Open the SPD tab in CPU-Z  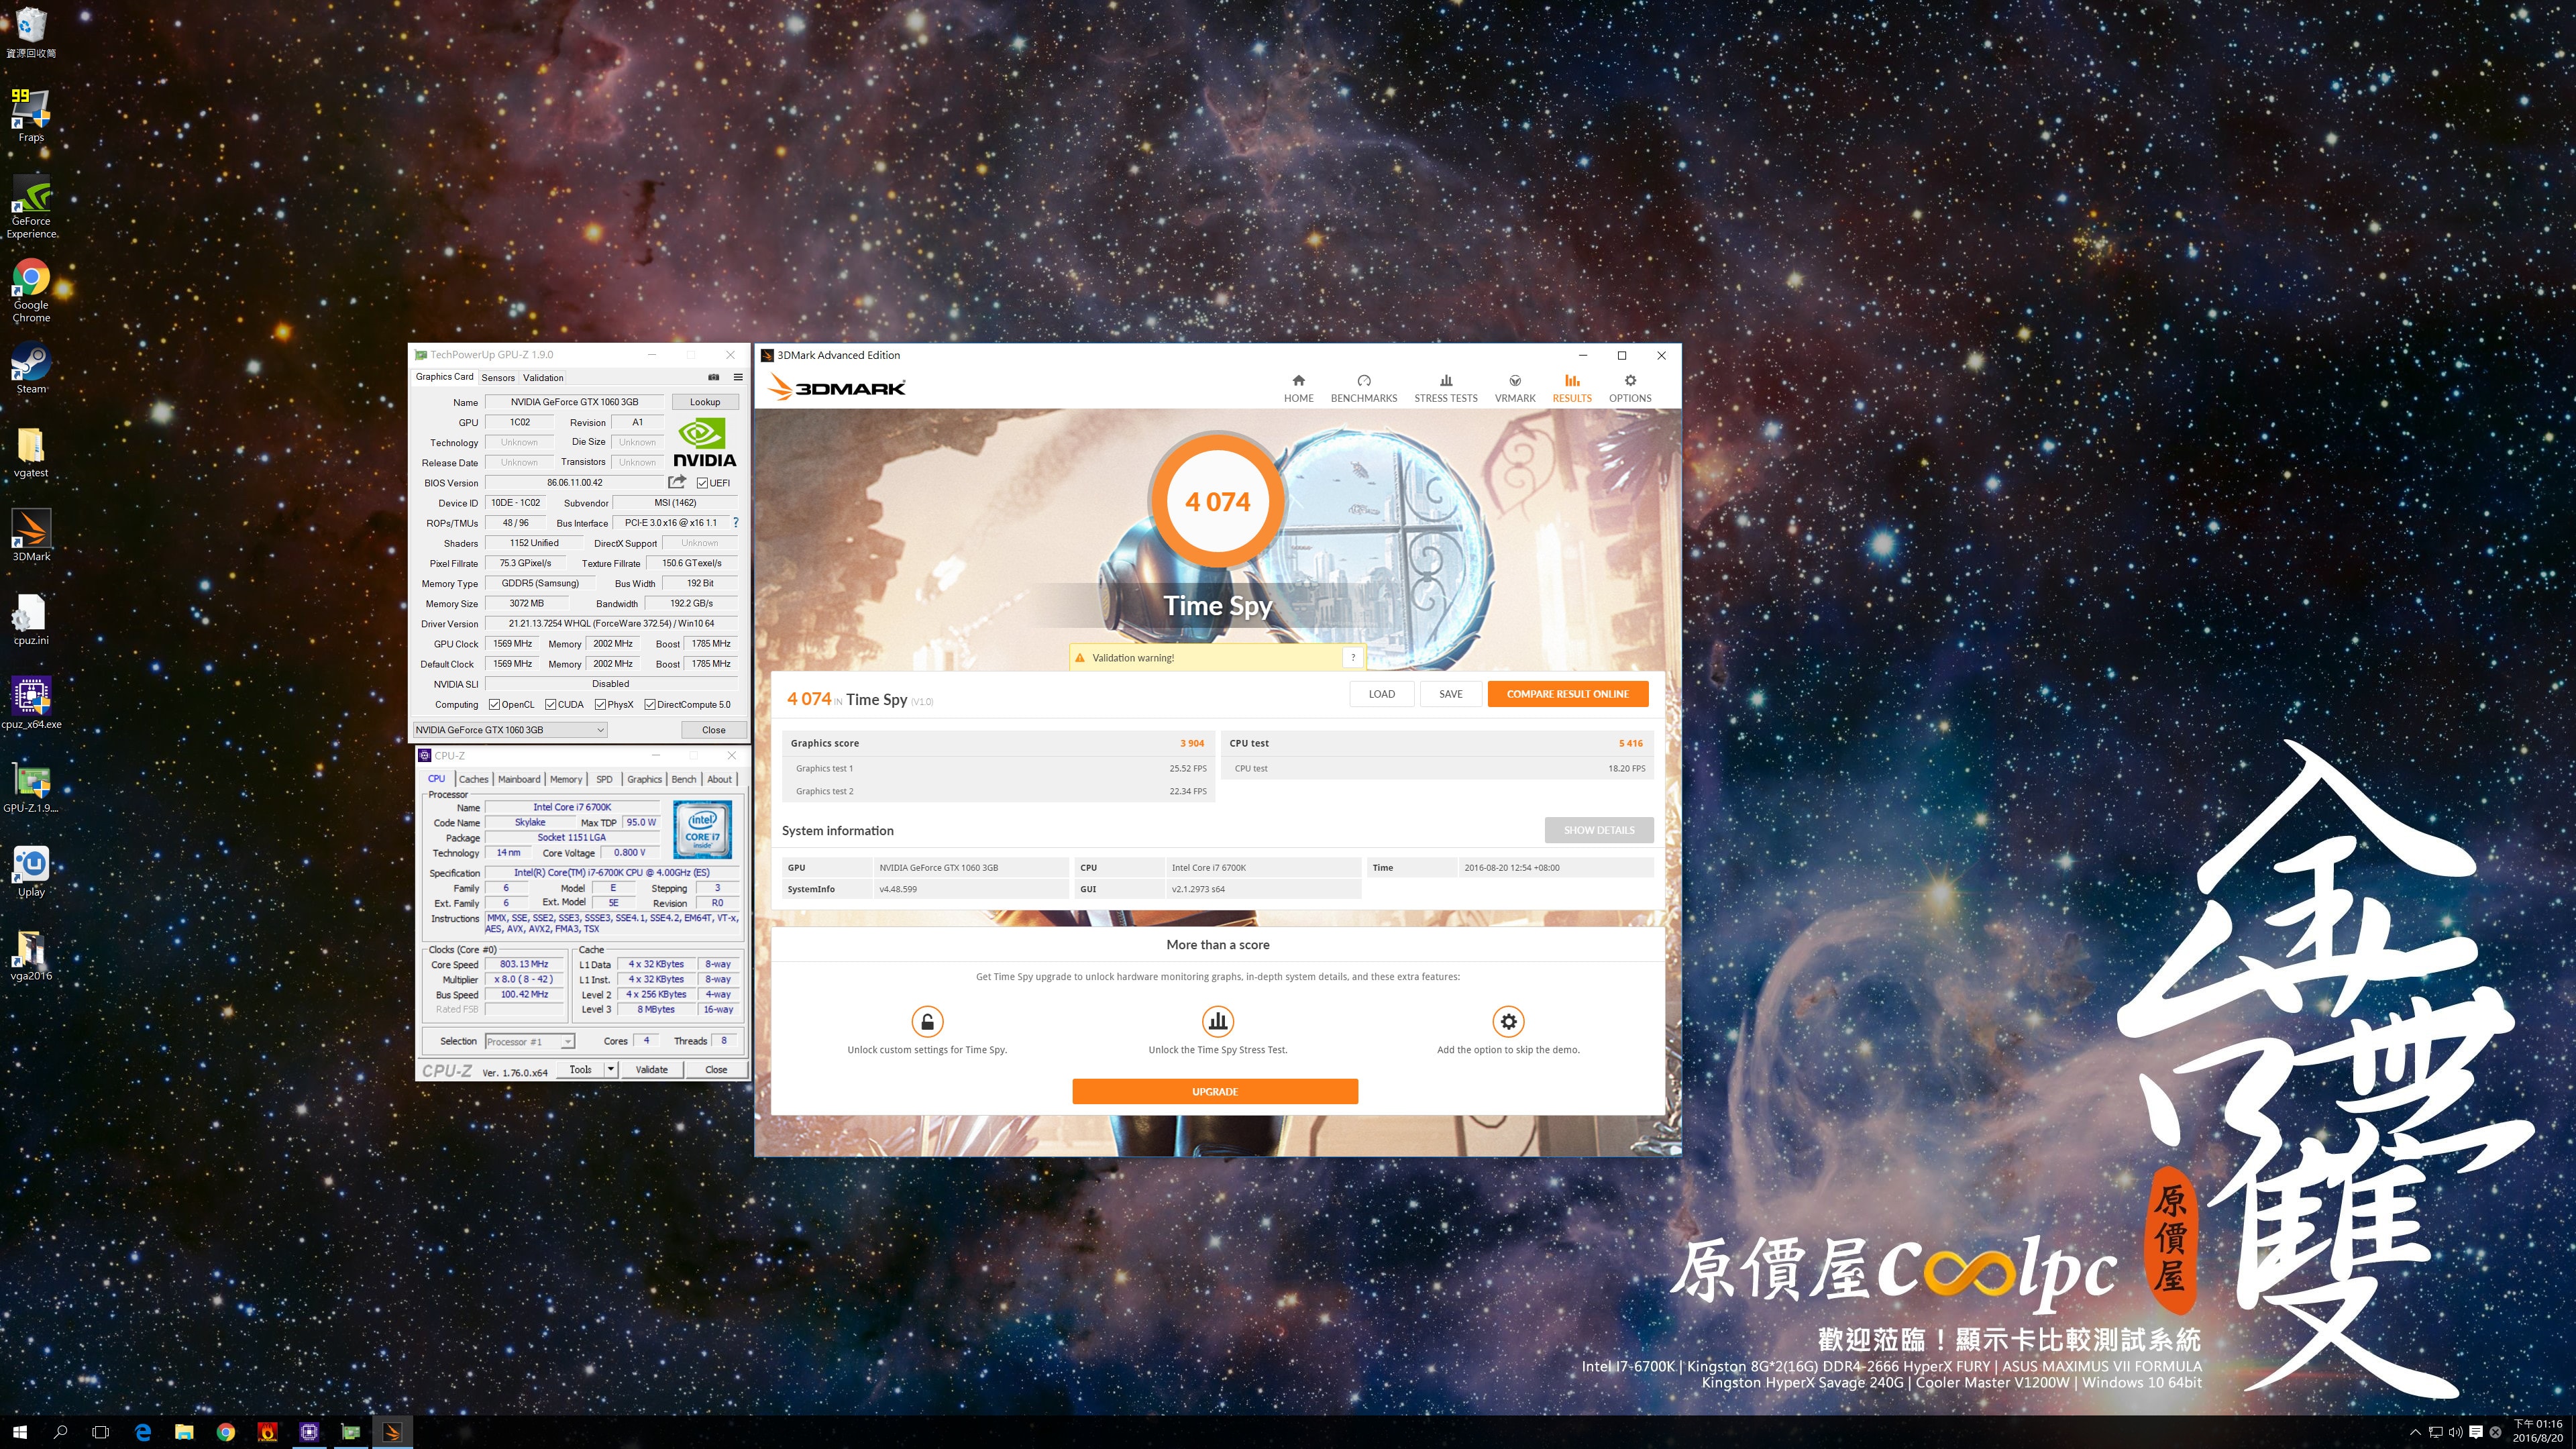coord(604,779)
